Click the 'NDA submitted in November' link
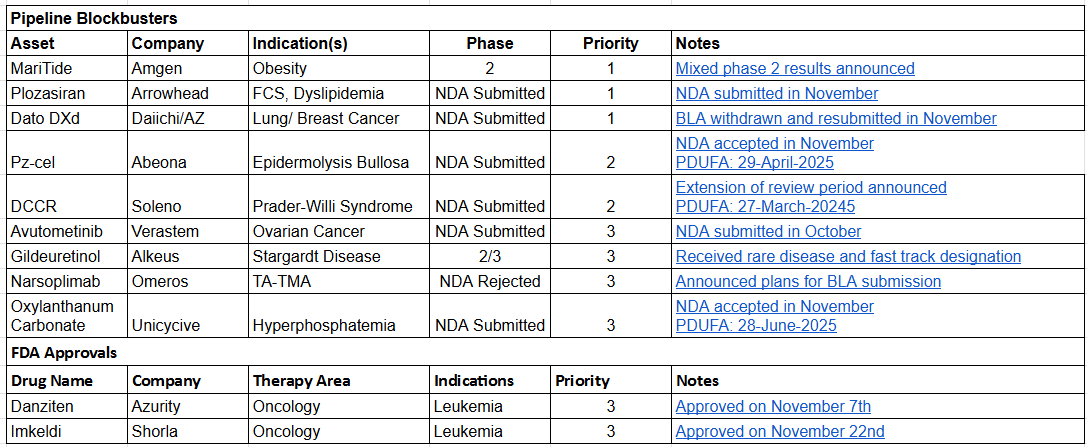The width and height of the screenshot is (1087, 447). click(x=777, y=94)
